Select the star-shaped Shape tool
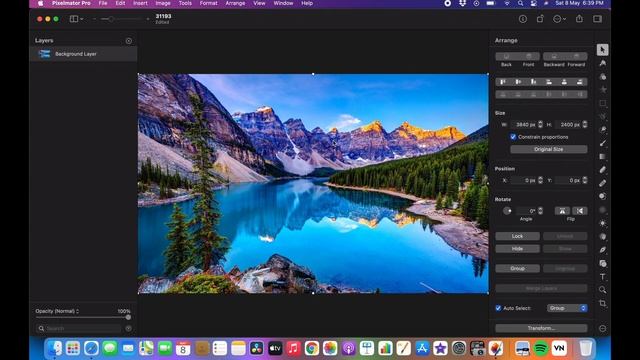The image size is (640, 360). (602, 90)
